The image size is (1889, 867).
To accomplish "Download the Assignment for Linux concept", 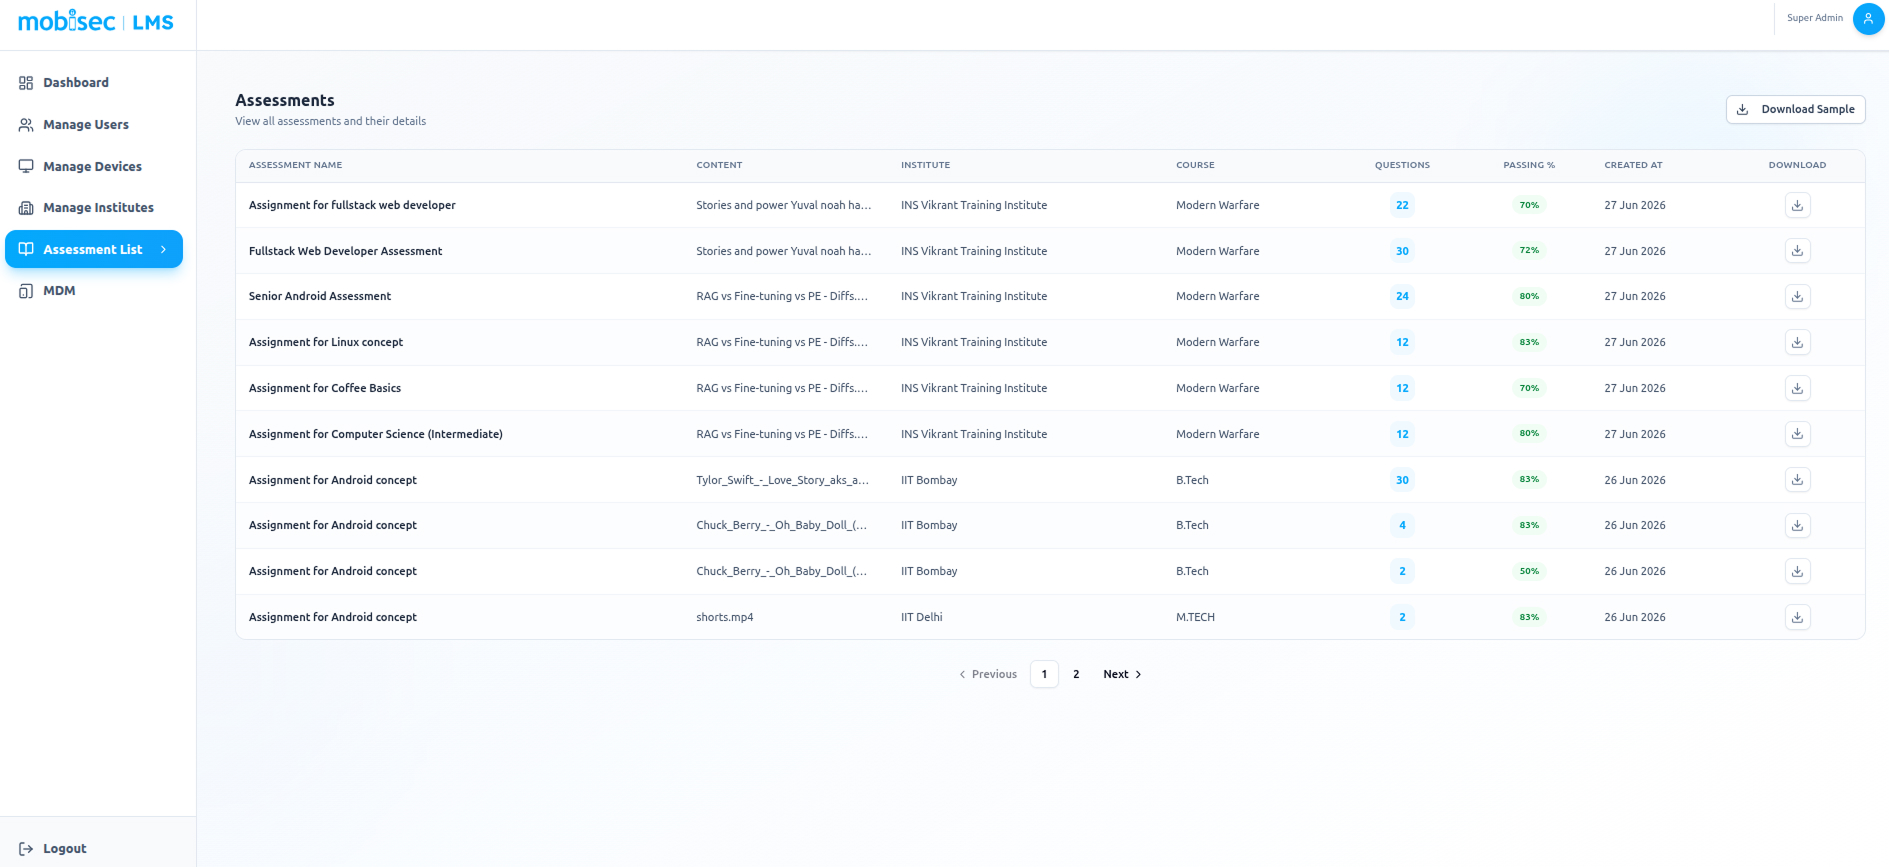I will (x=1797, y=342).
